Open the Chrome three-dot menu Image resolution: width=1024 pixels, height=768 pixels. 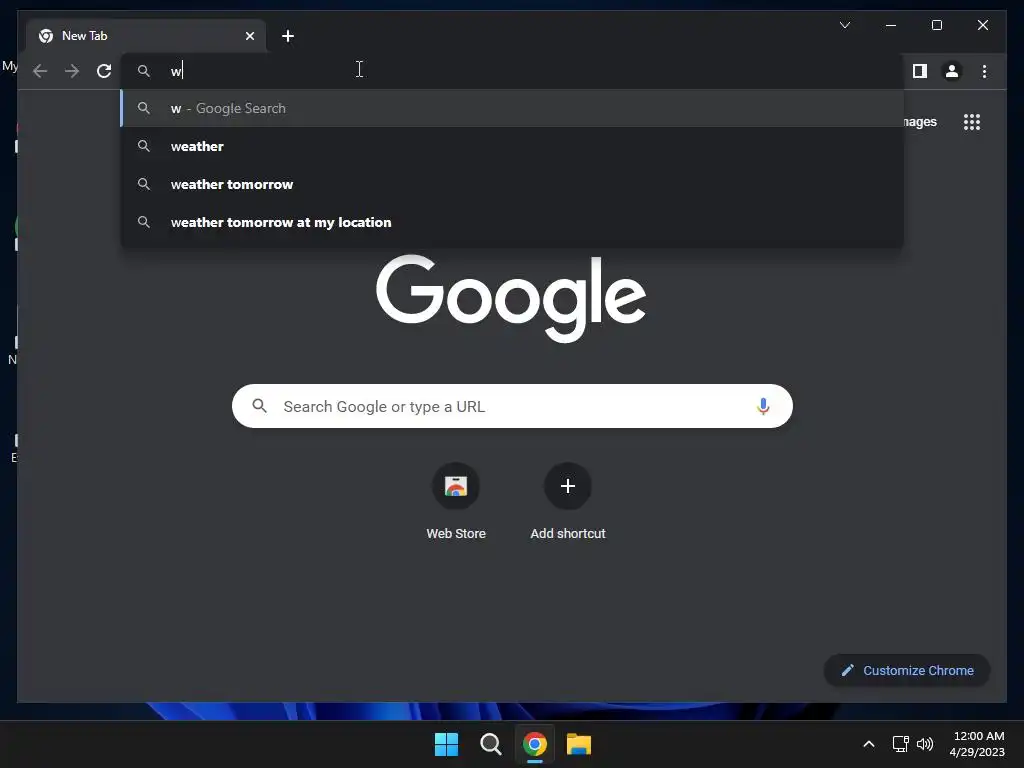[x=984, y=71]
